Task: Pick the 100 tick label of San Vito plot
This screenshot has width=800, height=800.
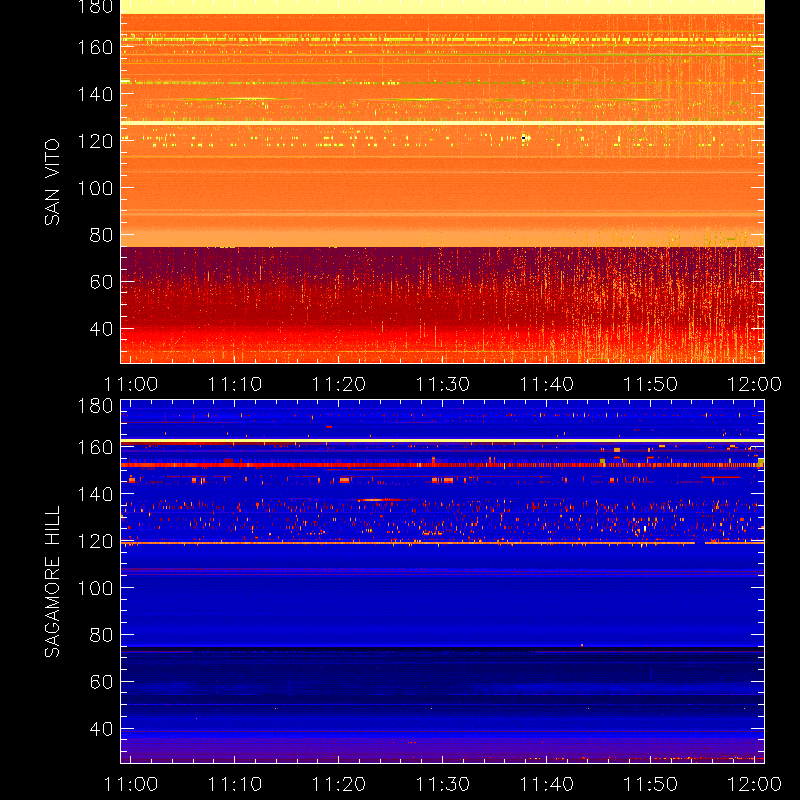Action: tap(95, 188)
